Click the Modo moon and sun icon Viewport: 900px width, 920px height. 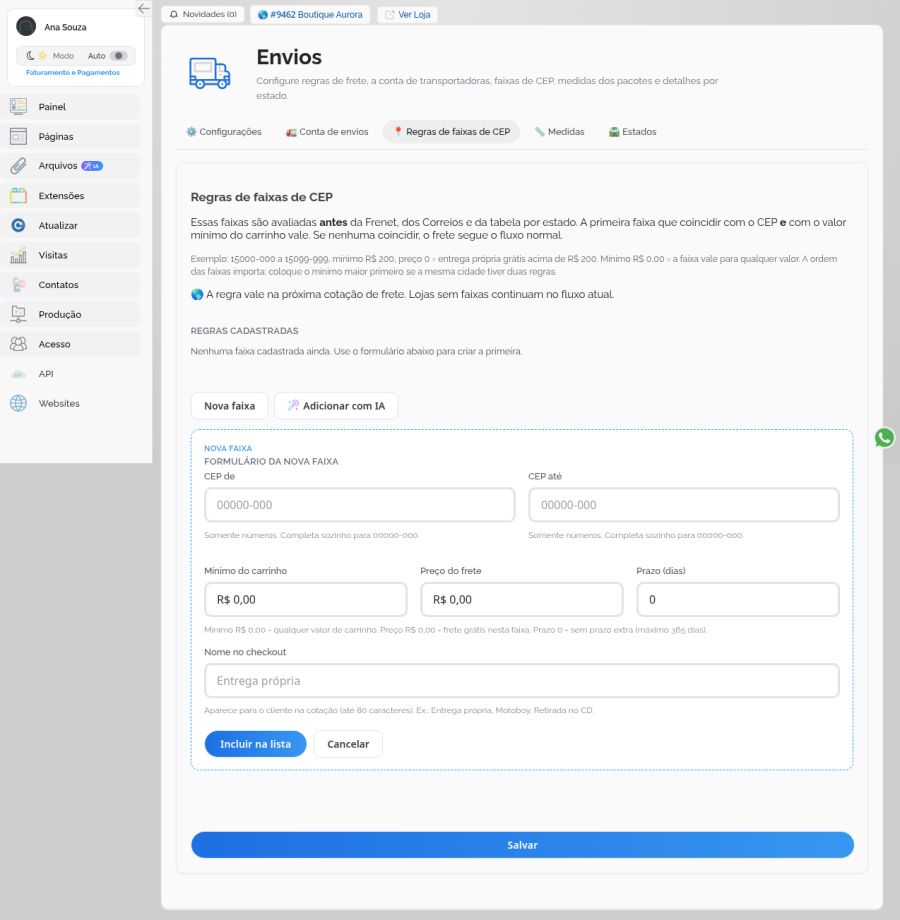[36, 56]
